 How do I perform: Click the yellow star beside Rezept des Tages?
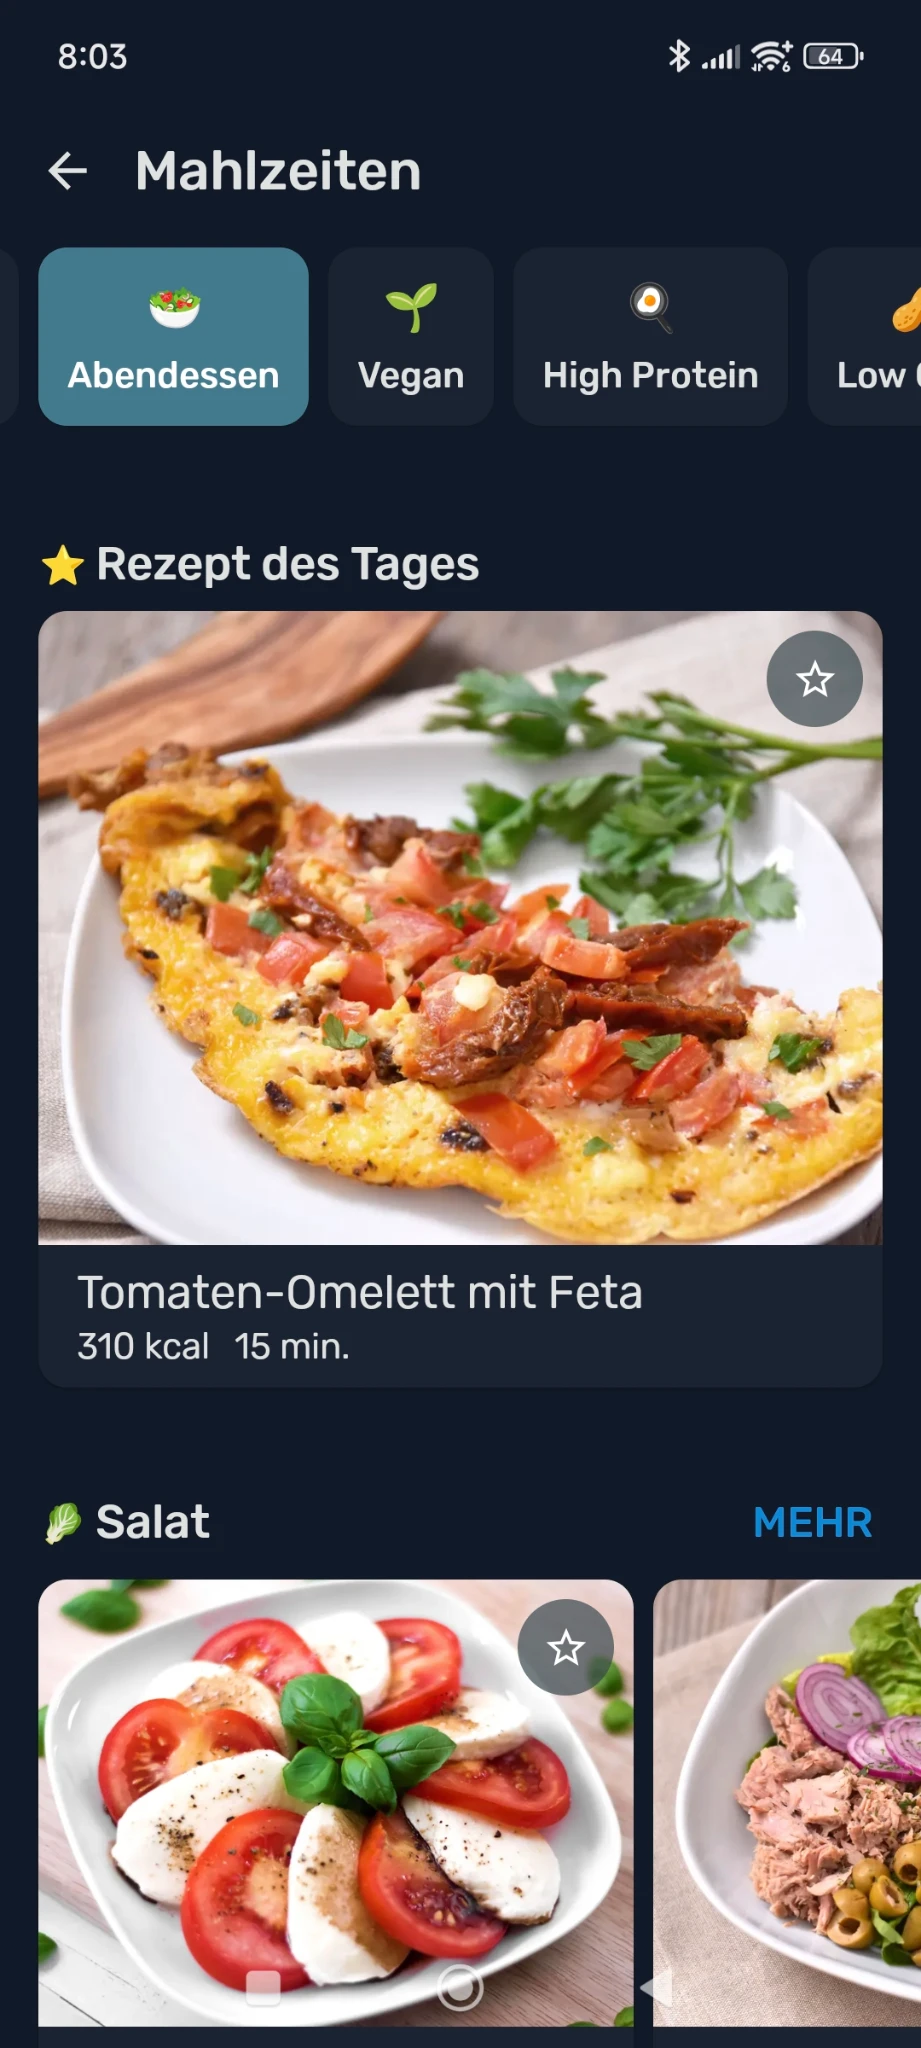point(63,565)
